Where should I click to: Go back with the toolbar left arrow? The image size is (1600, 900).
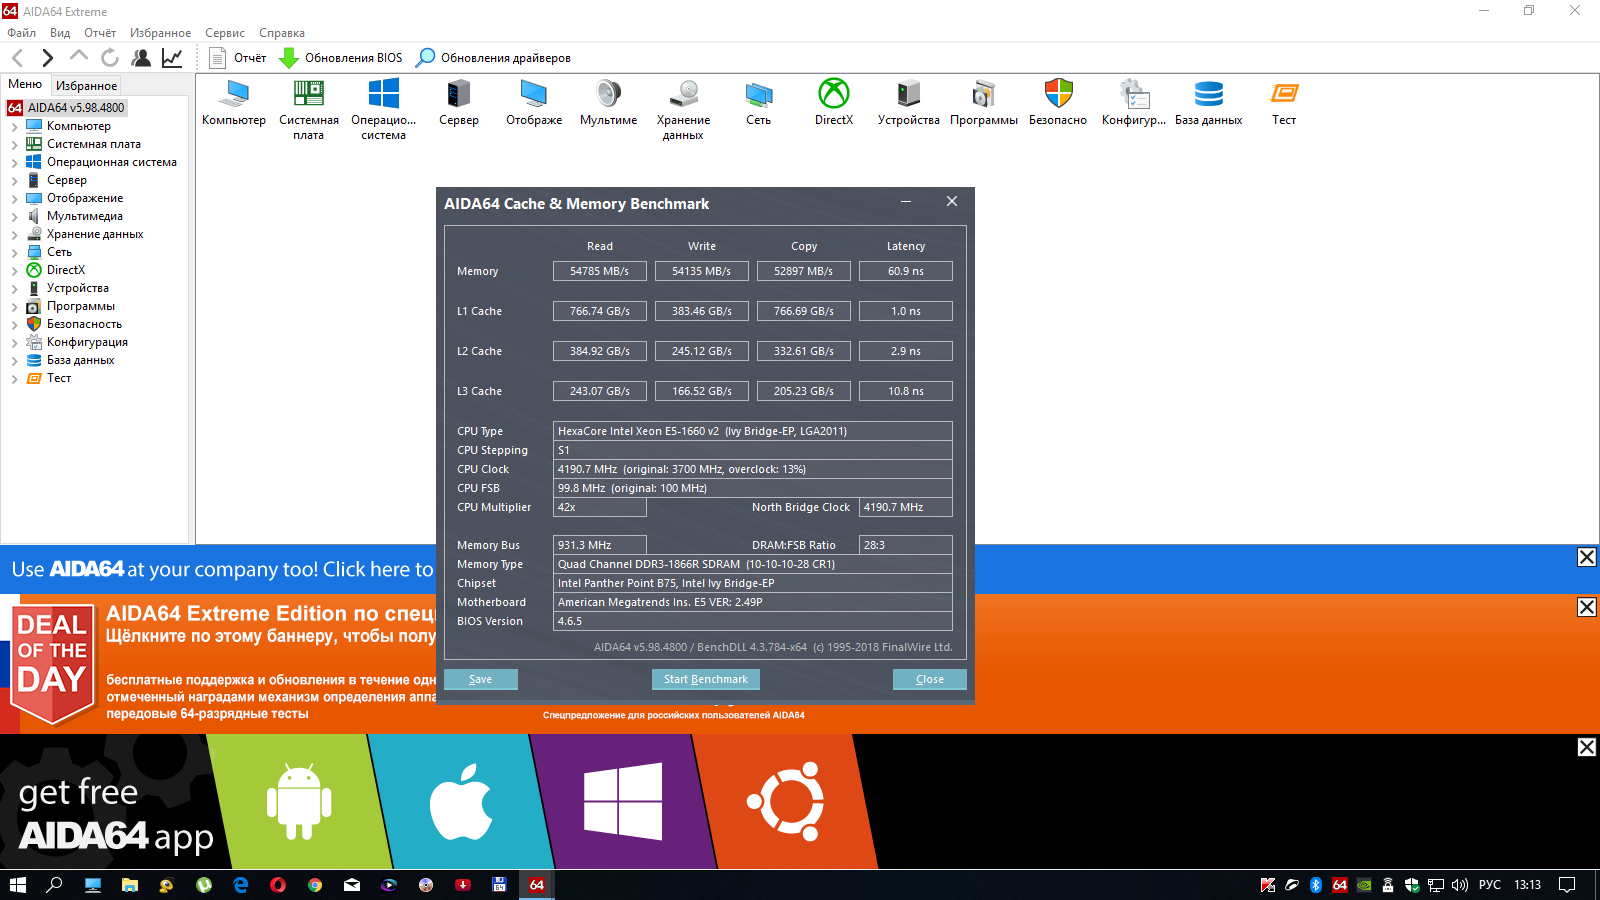pos(17,58)
